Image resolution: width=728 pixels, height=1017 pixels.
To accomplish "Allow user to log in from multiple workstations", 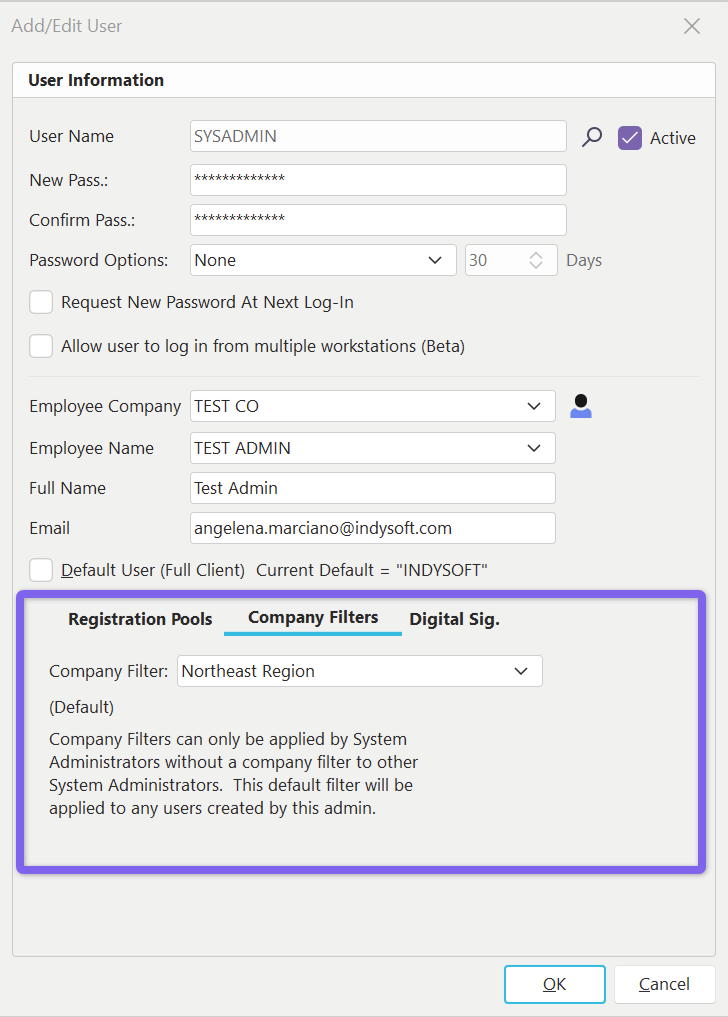I will pyautogui.click(x=41, y=346).
